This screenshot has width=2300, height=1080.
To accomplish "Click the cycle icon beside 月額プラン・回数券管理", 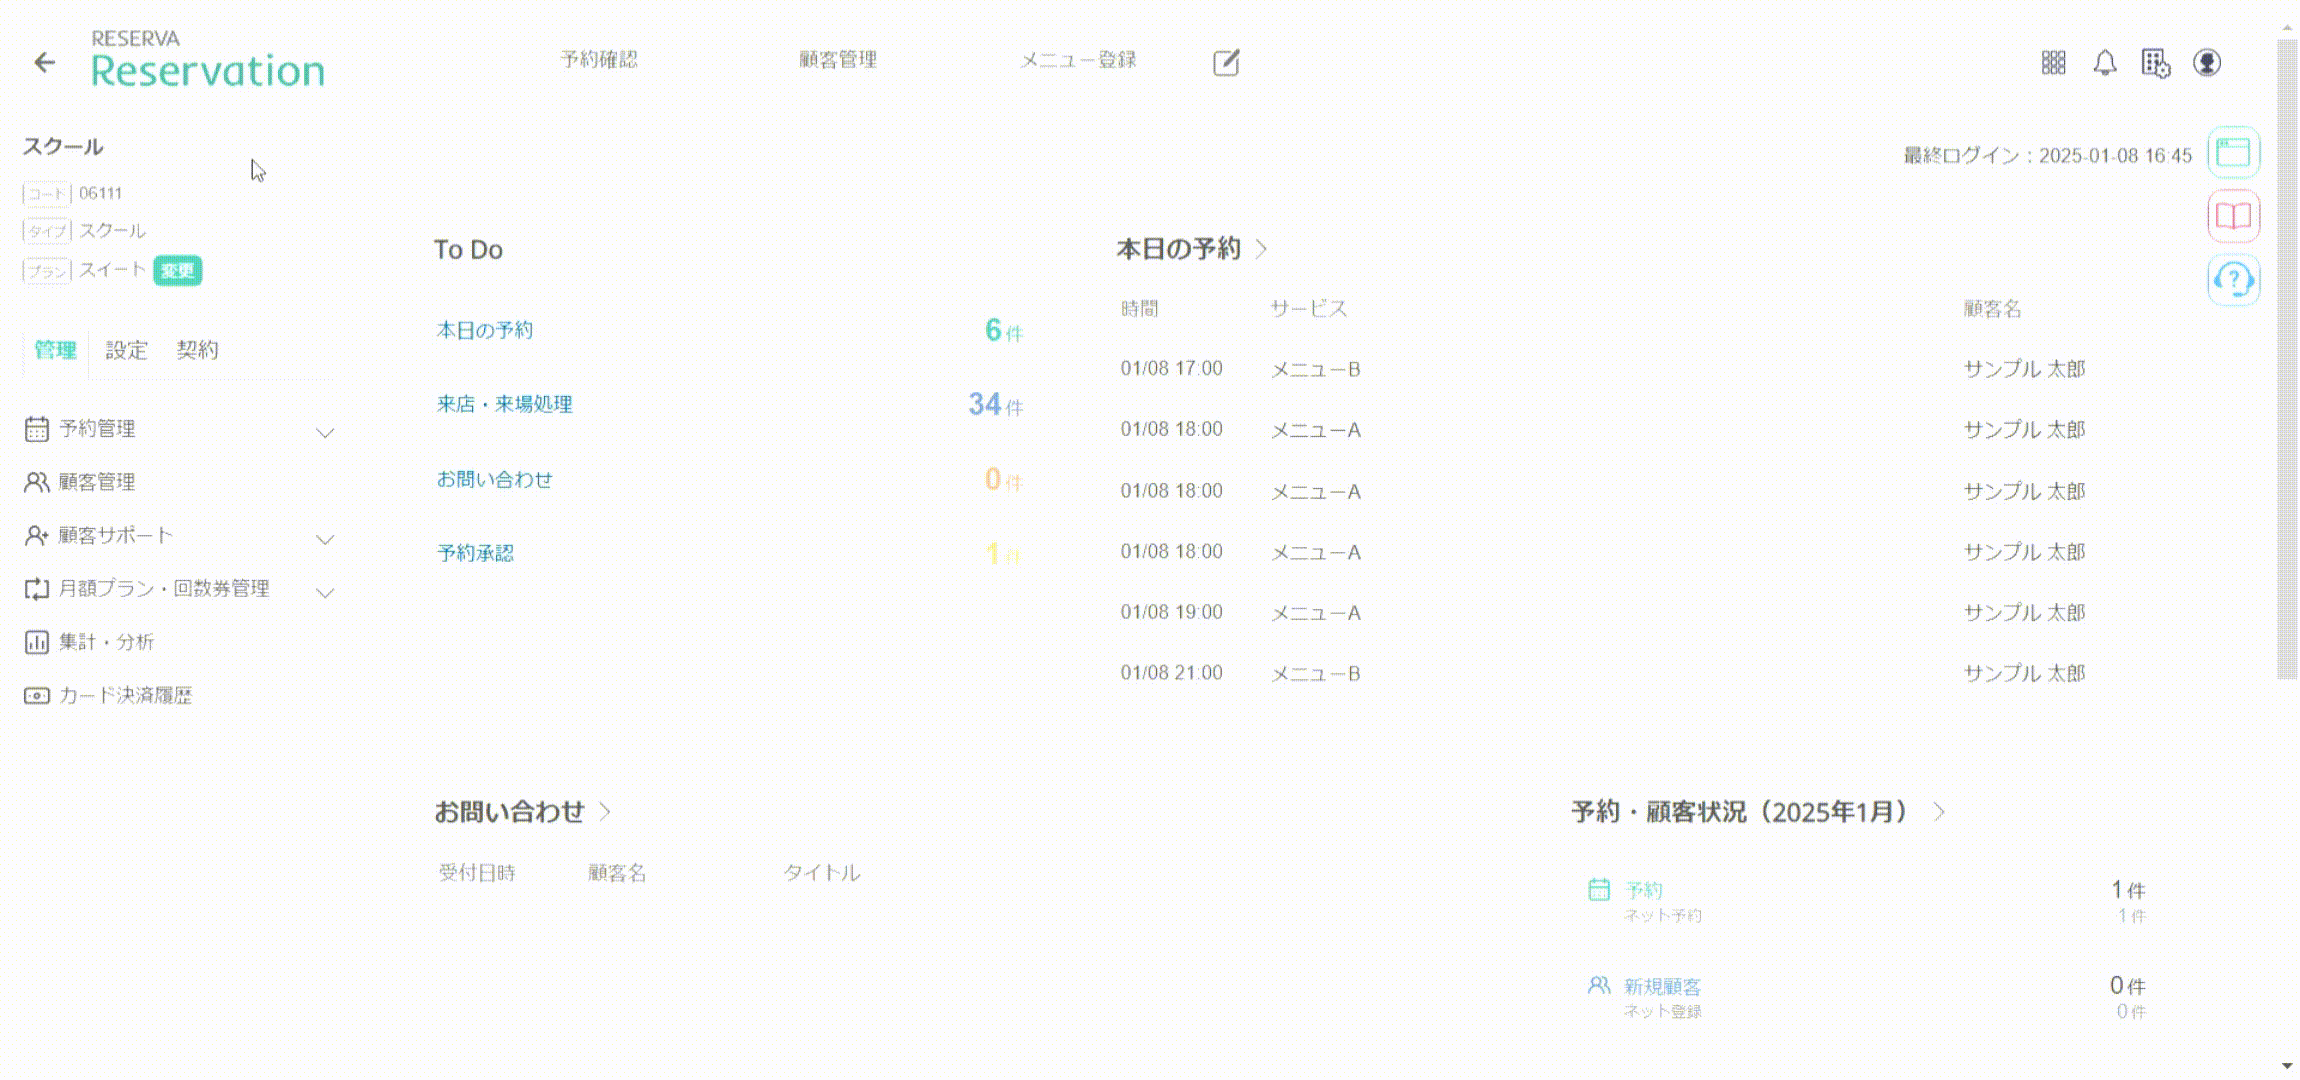I will [36, 589].
